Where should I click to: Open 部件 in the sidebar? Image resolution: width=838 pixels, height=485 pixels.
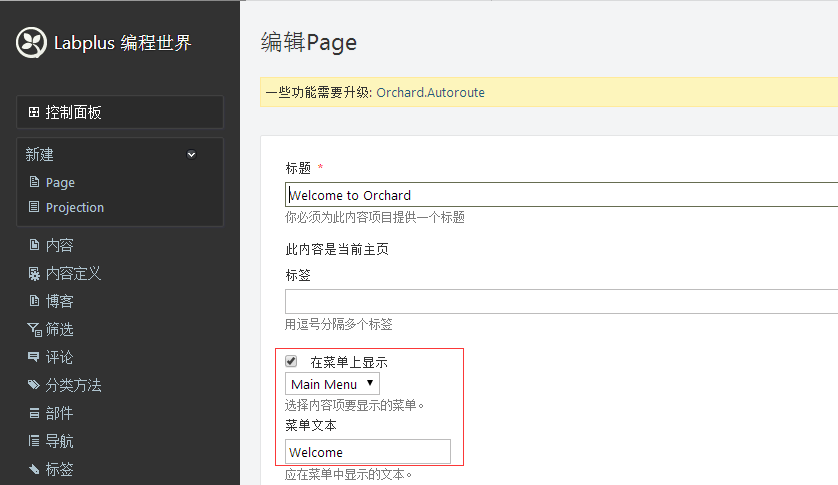coord(59,413)
